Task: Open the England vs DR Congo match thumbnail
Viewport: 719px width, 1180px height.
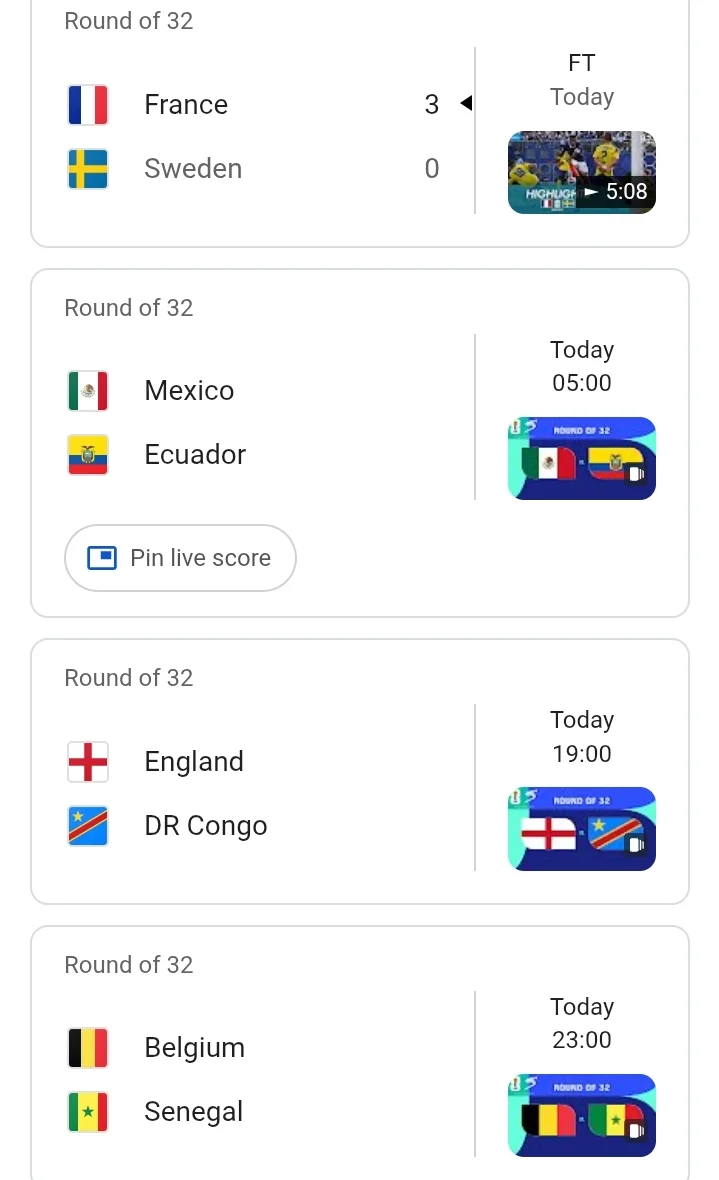Action: tap(582, 829)
